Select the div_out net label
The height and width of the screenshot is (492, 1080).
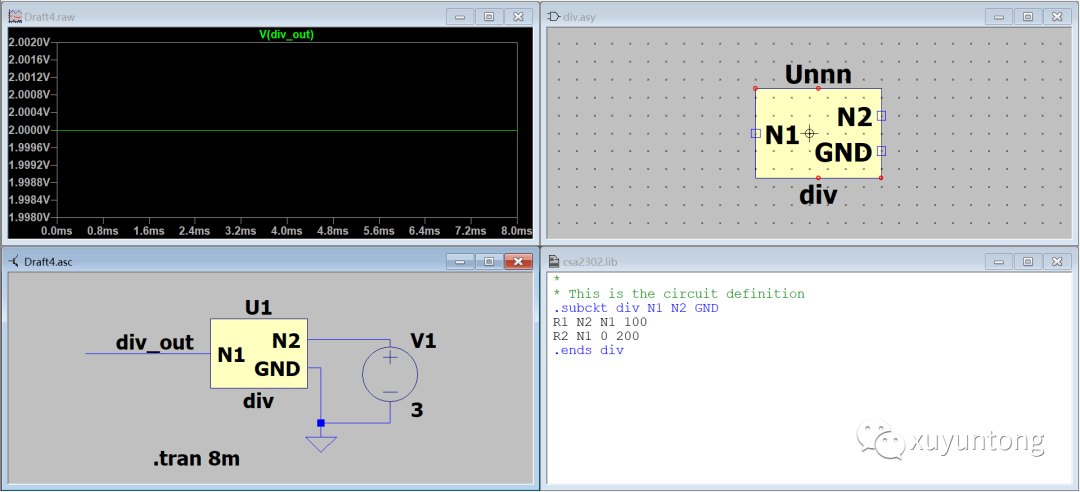[154, 343]
